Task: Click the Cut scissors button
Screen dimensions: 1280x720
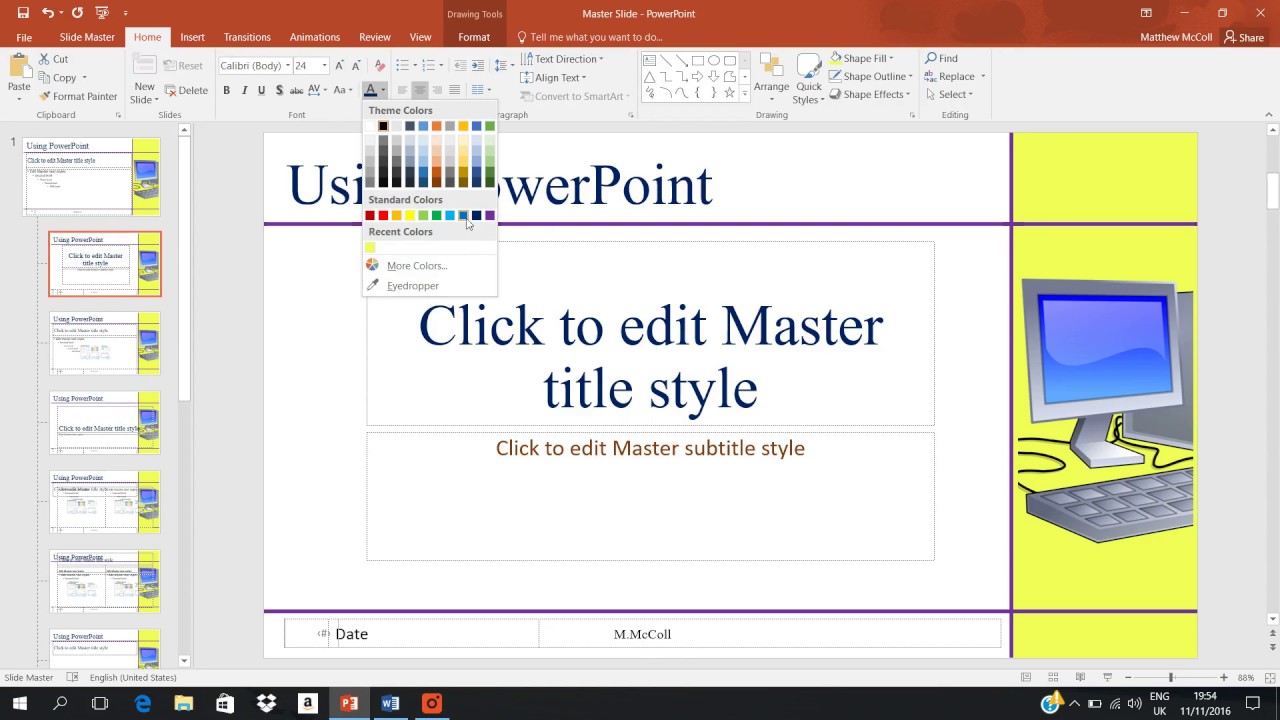Action: click(54, 59)
